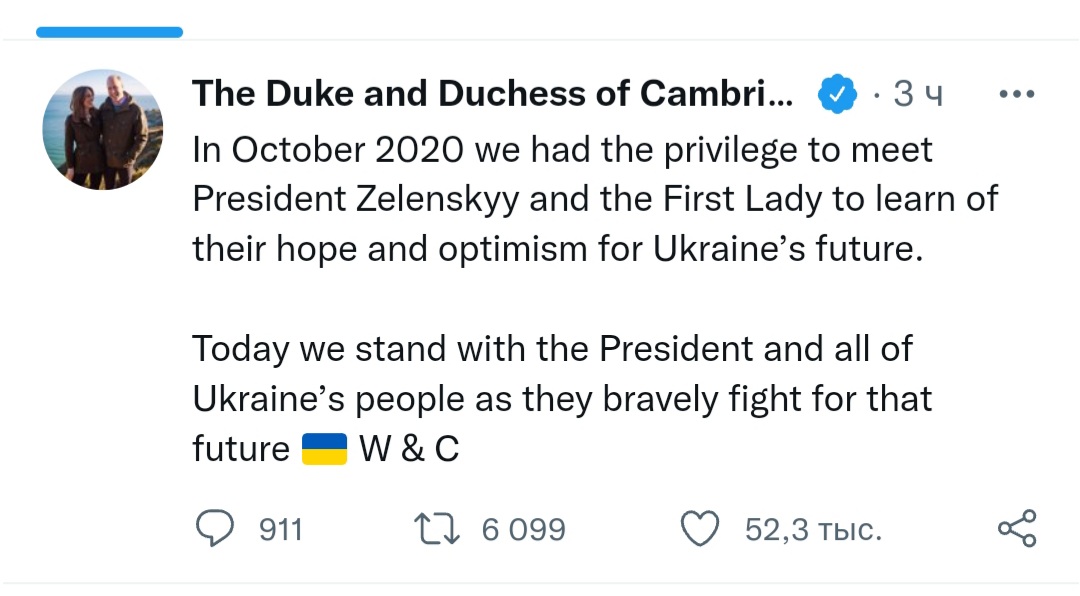The width and height of the screenshot is (1080, 596).
Task: Click The Duke and Duchess account name
Action: pyautogui.click(x=492, y=94)
